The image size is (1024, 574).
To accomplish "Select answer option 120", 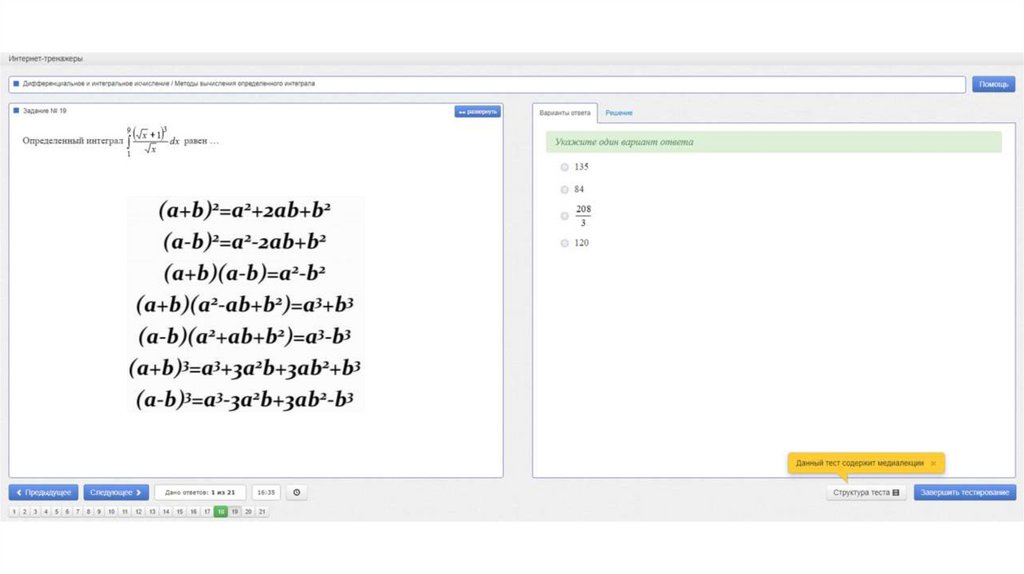I will pos(565,243).
